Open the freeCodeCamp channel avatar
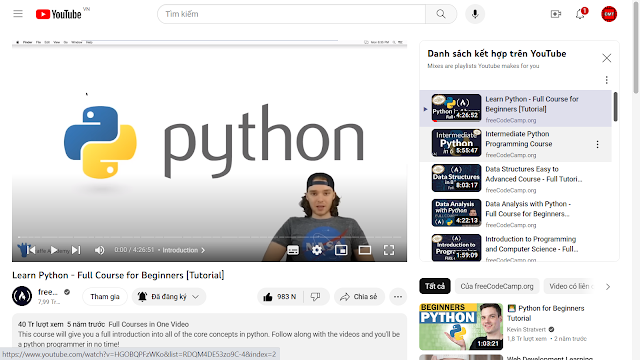The height and width of the screenshot is (360, 640). tap(22, 296)
